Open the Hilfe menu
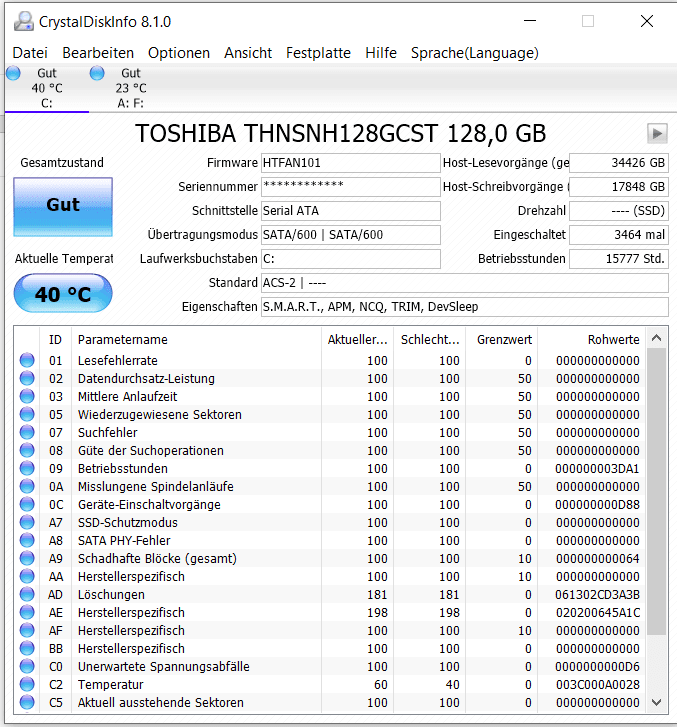677x727 pixels. coord(381,53)
